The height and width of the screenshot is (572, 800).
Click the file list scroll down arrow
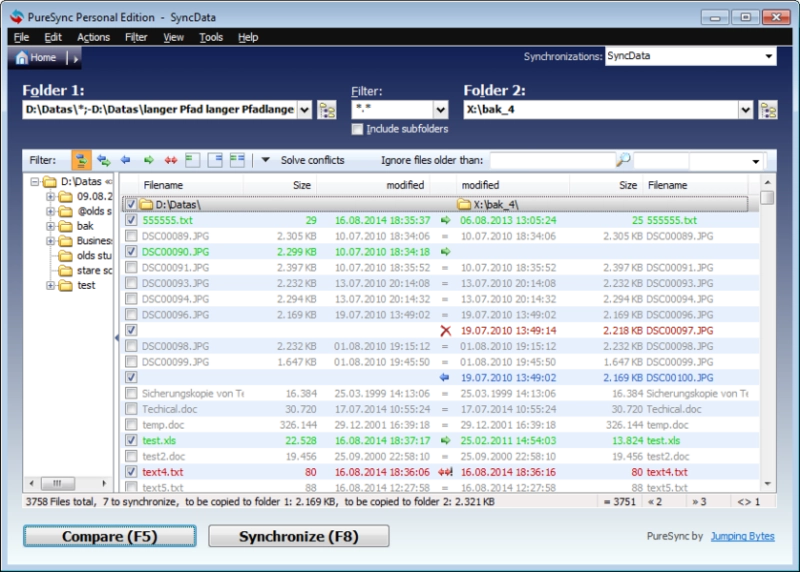(767, 484)
